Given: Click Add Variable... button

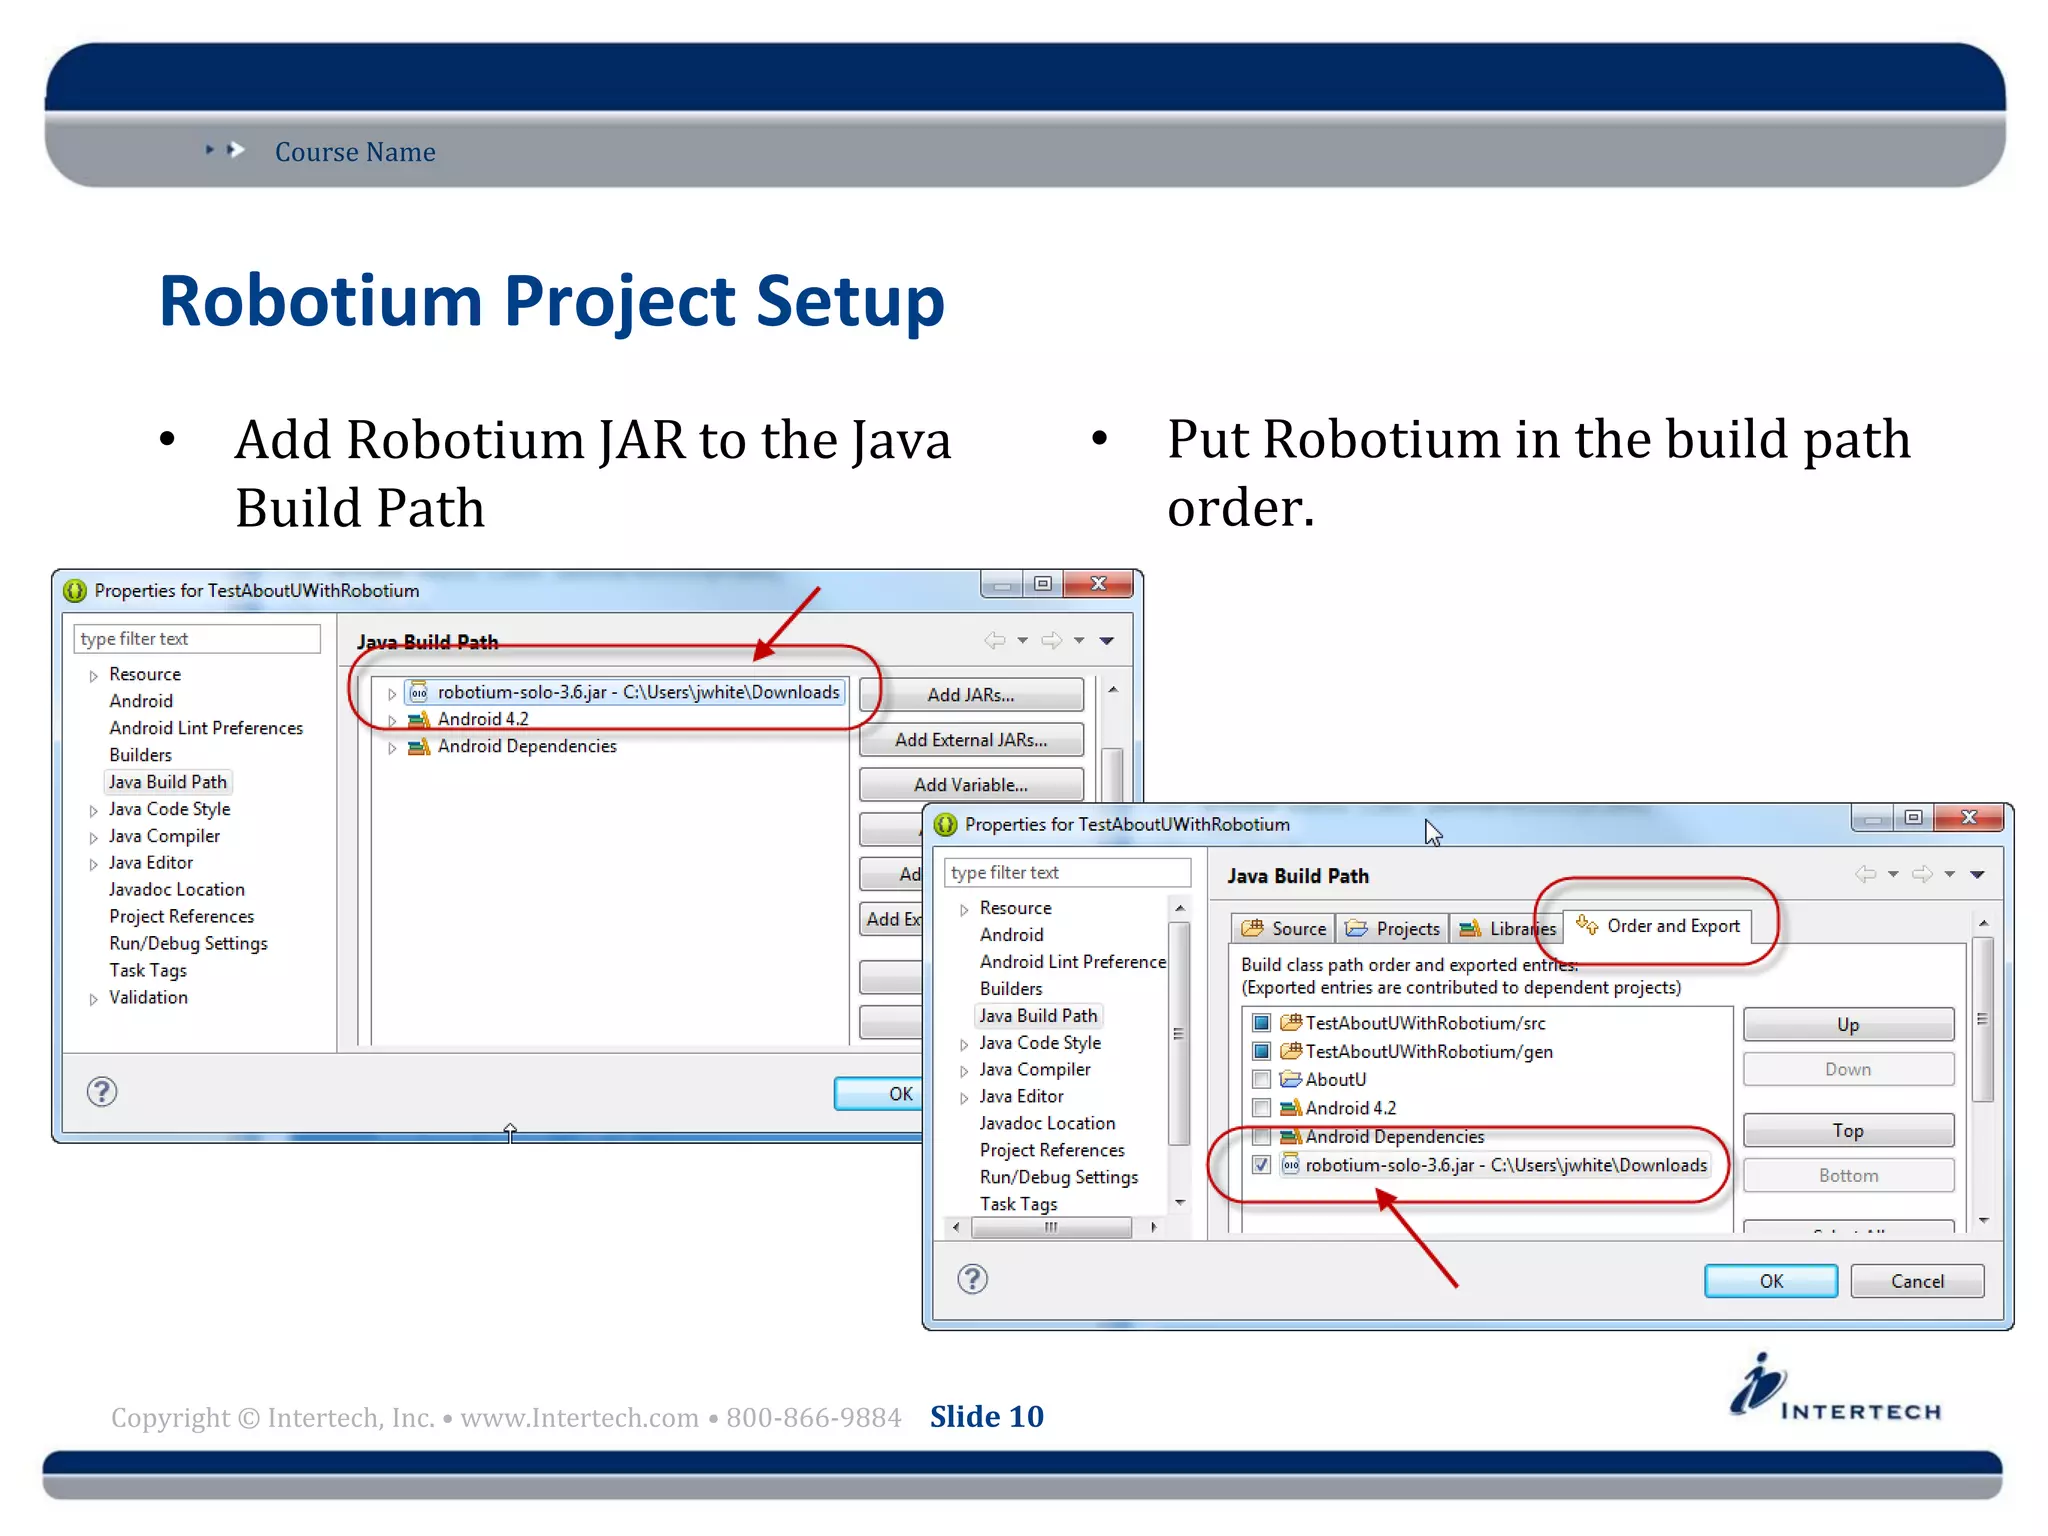Looking at the screenshot, I should click(x=971, y=785).
